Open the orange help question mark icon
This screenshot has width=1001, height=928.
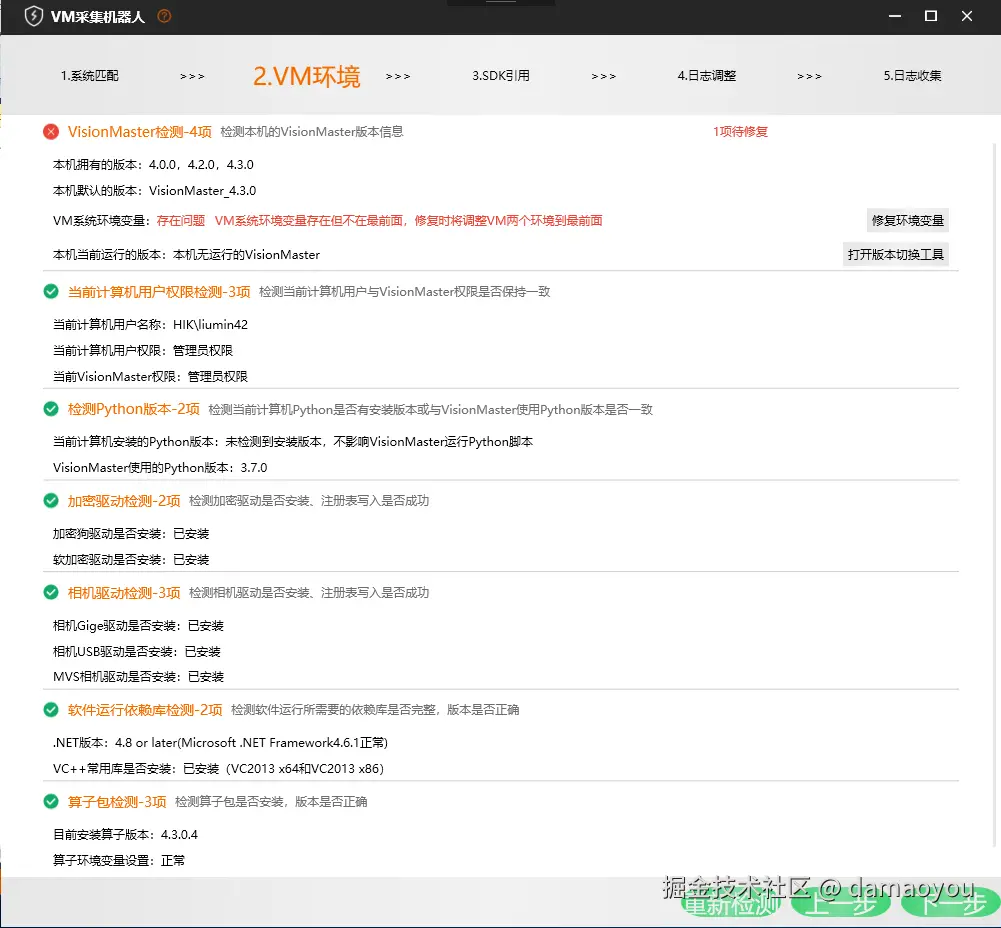pos(164,16)
